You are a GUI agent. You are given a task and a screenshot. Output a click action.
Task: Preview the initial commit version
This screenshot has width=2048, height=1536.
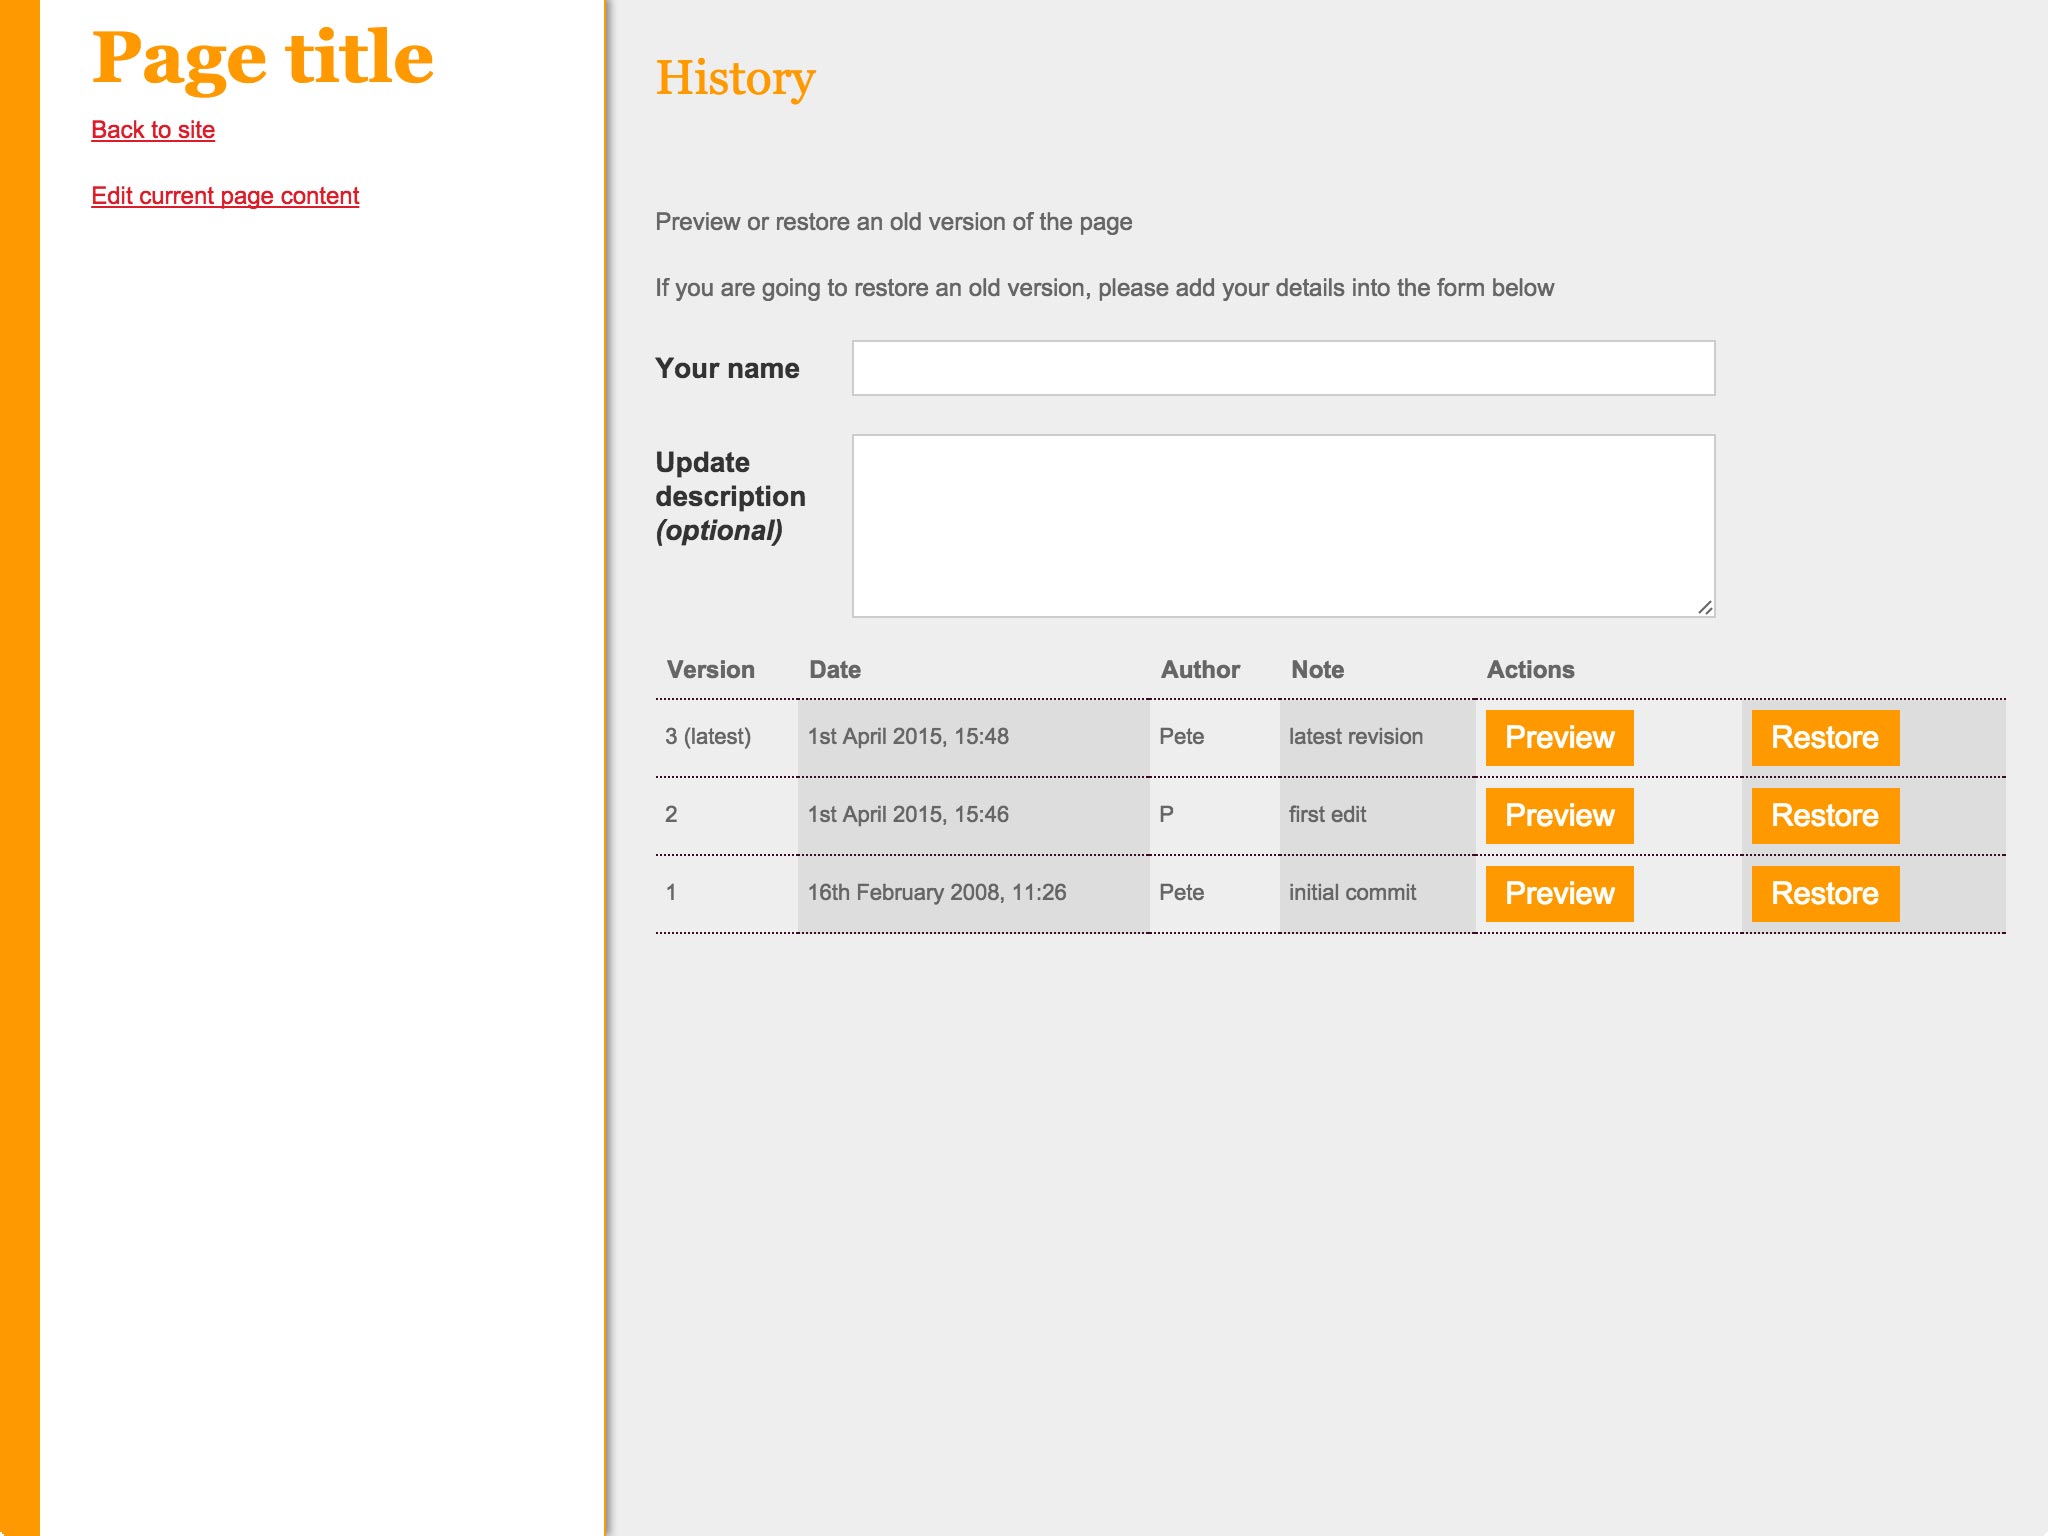1558,893
